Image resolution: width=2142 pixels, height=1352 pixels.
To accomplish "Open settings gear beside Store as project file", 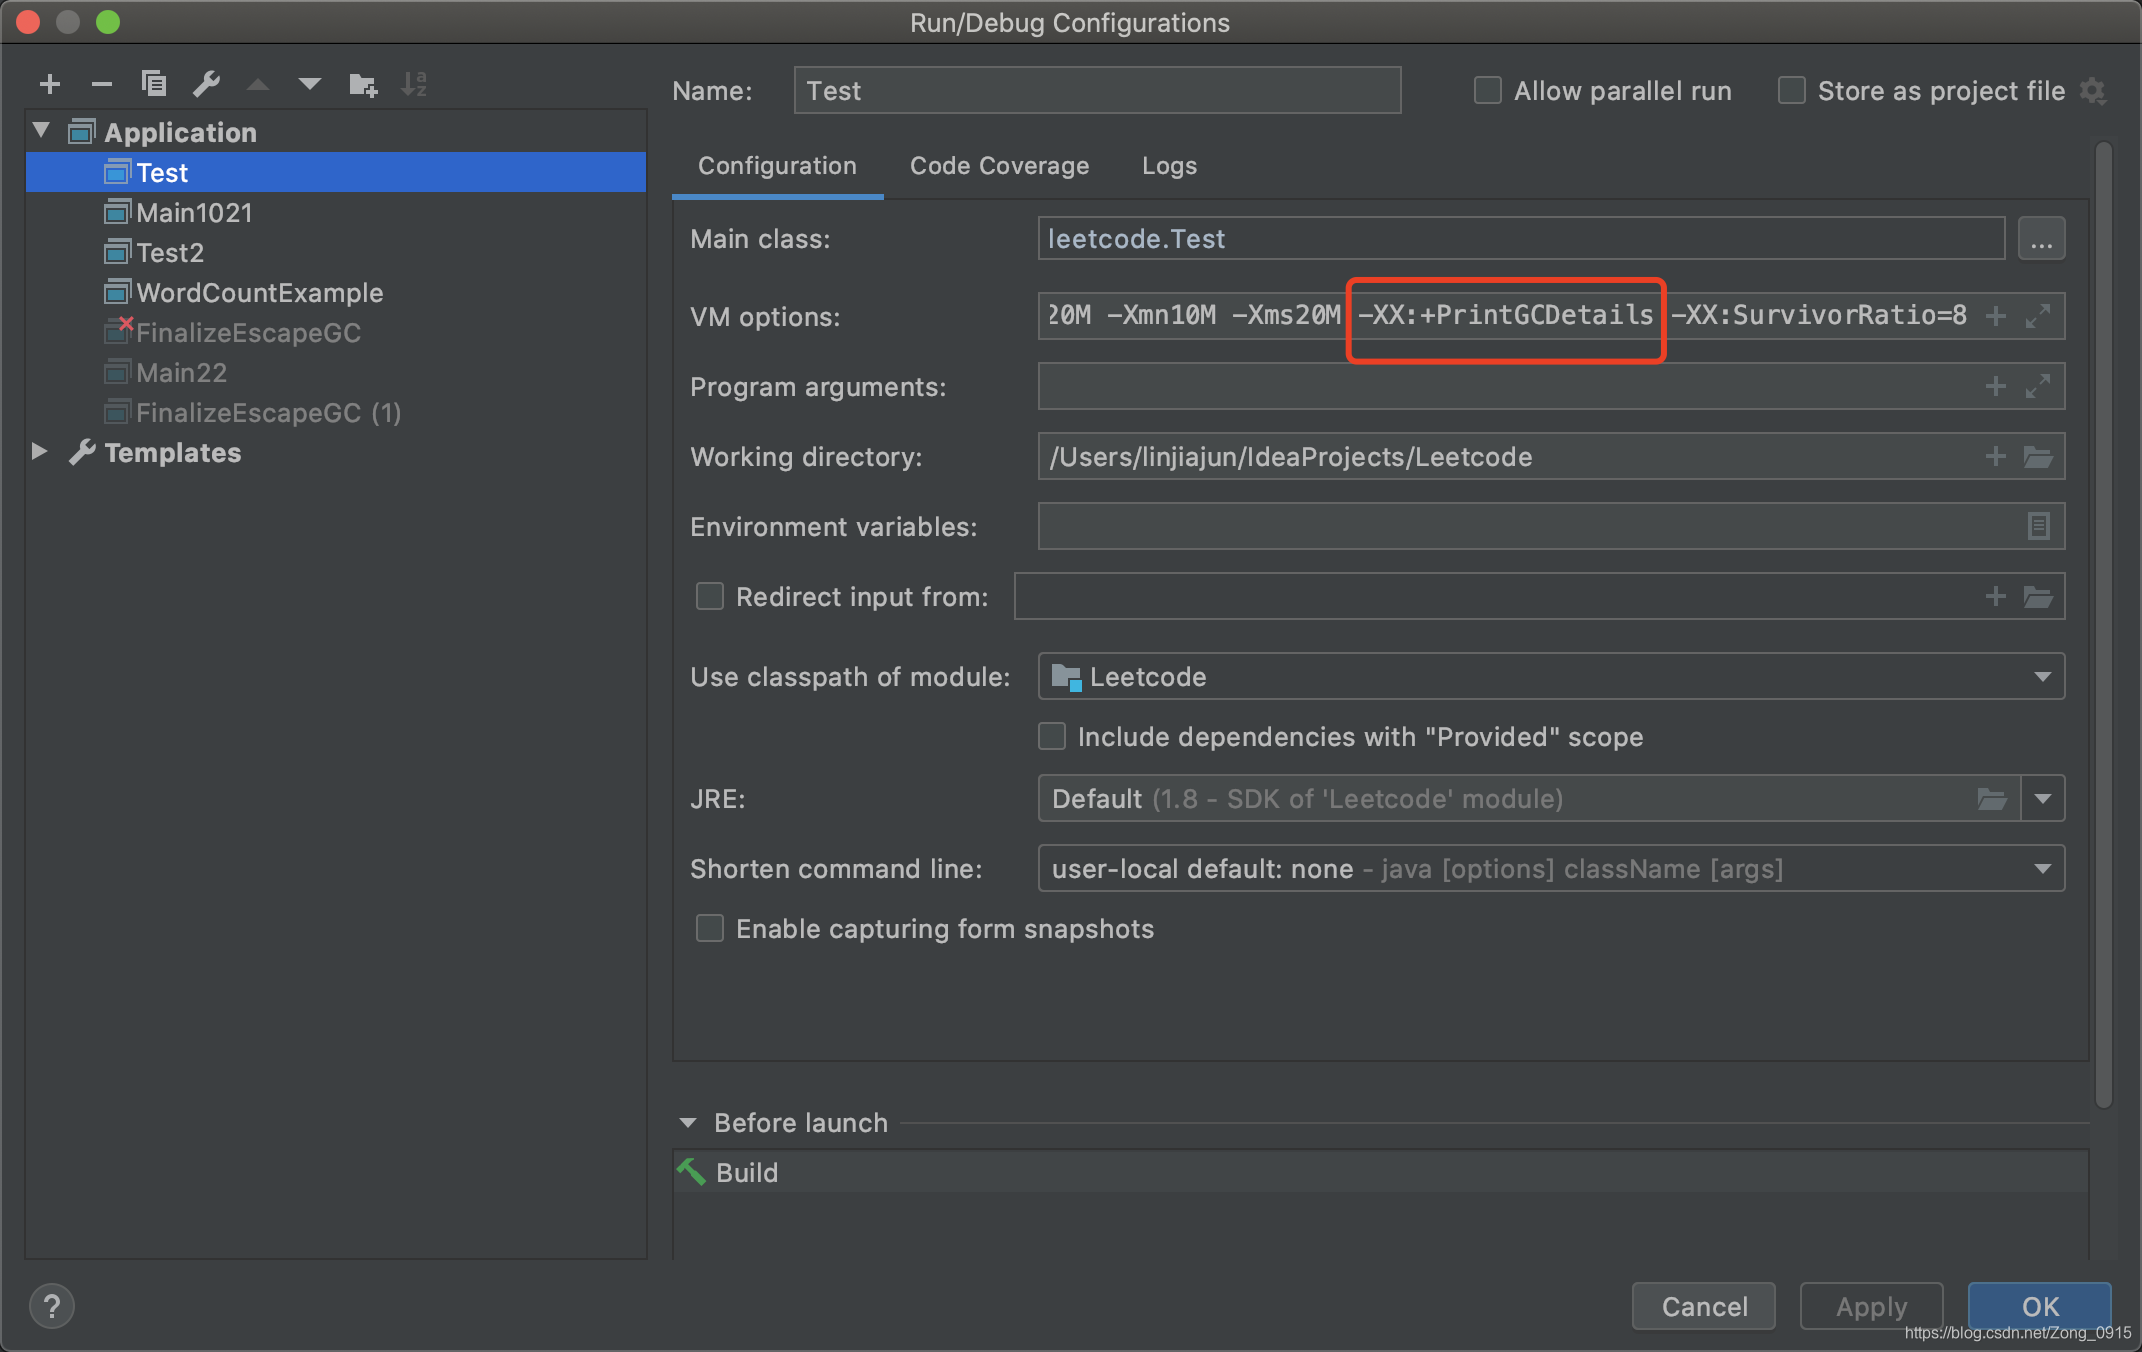I will point(2092,92).
